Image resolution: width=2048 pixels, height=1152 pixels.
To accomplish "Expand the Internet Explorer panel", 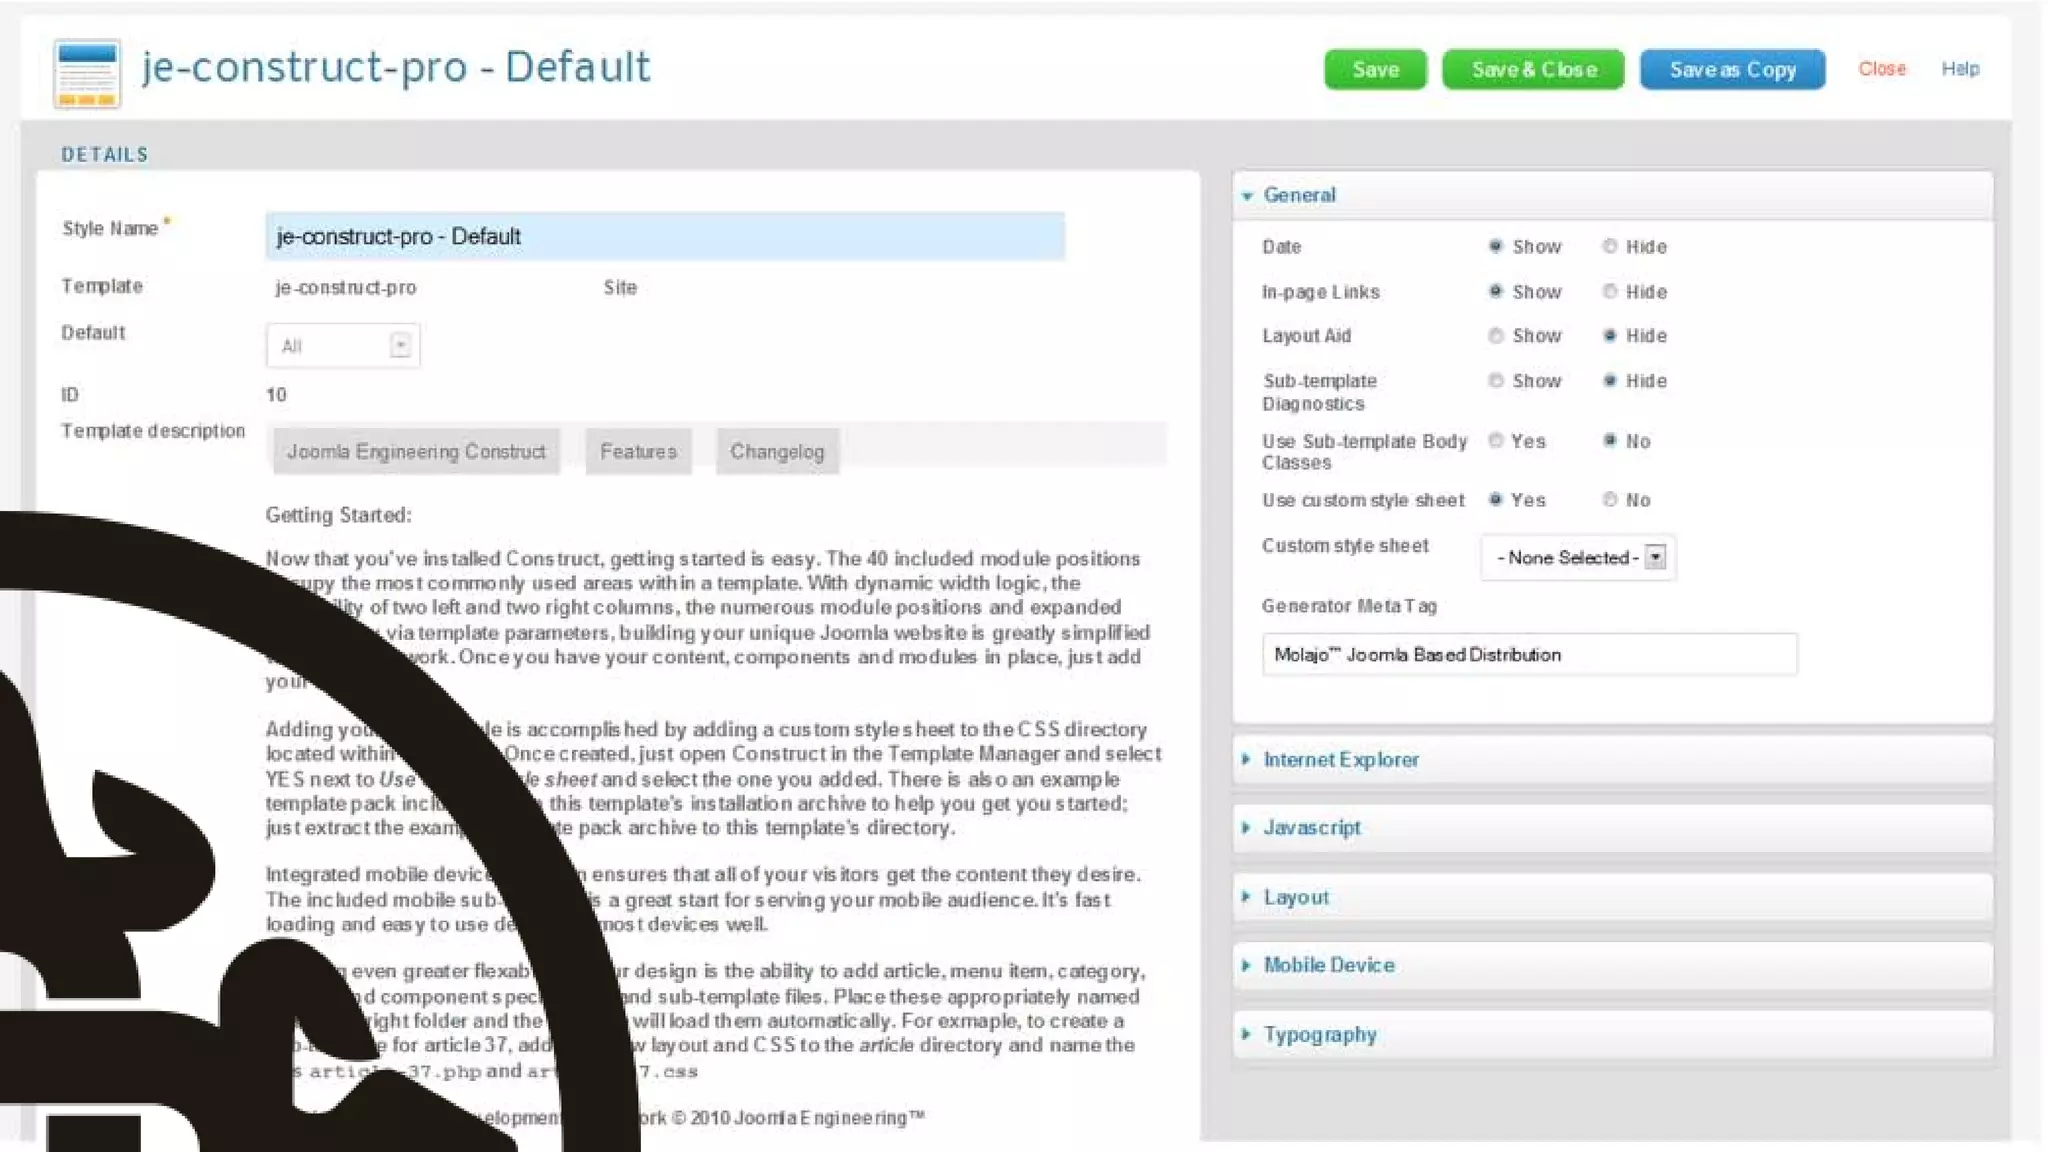I will pyautogui.click(x=1340, y=760).
